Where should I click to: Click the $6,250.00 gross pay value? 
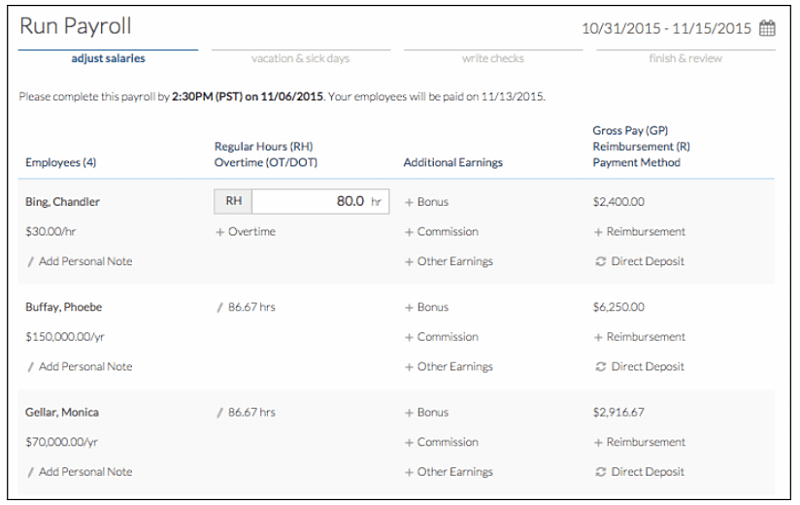coord(618,307)
